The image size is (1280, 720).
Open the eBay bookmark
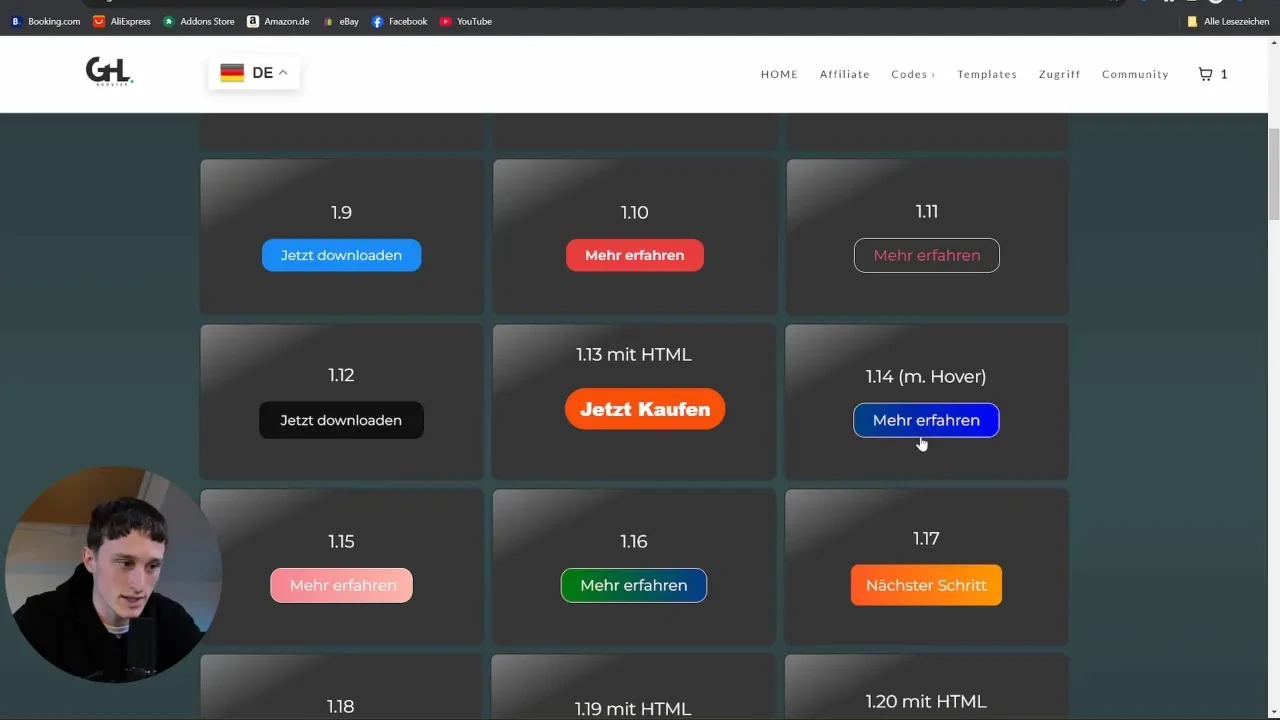tap(341, 21)
